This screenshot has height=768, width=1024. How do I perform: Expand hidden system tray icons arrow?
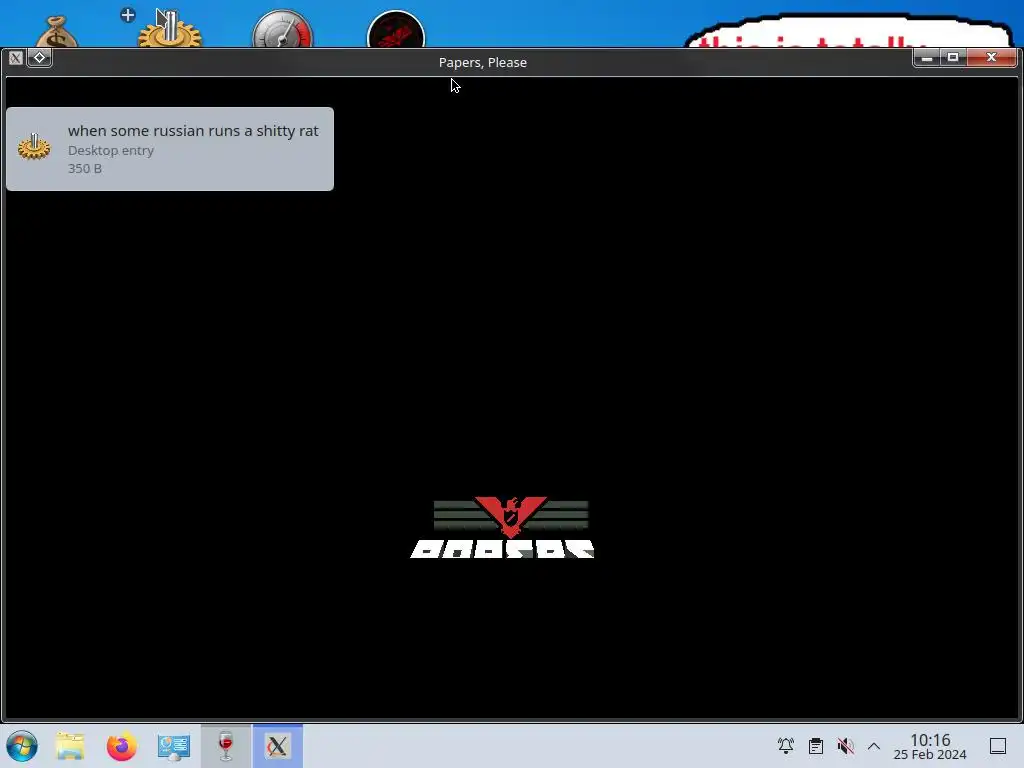(874, 746)
